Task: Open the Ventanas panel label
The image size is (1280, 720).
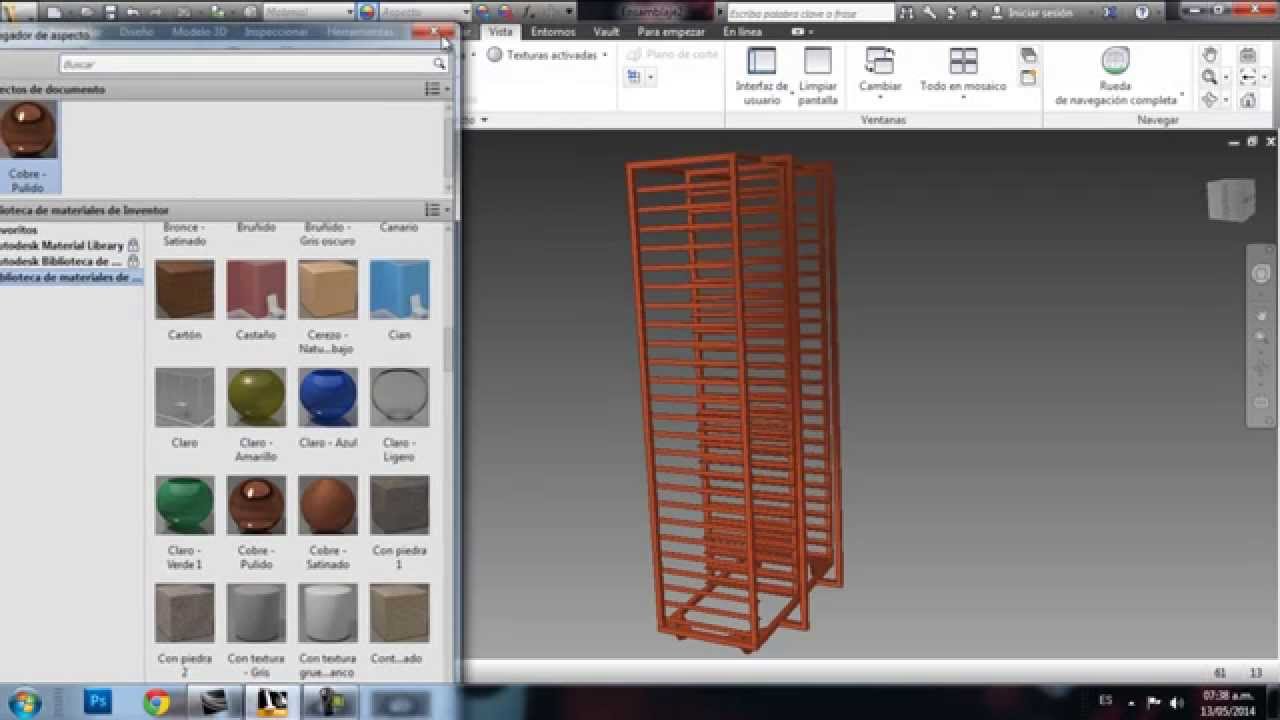Action: pos(883,120)
